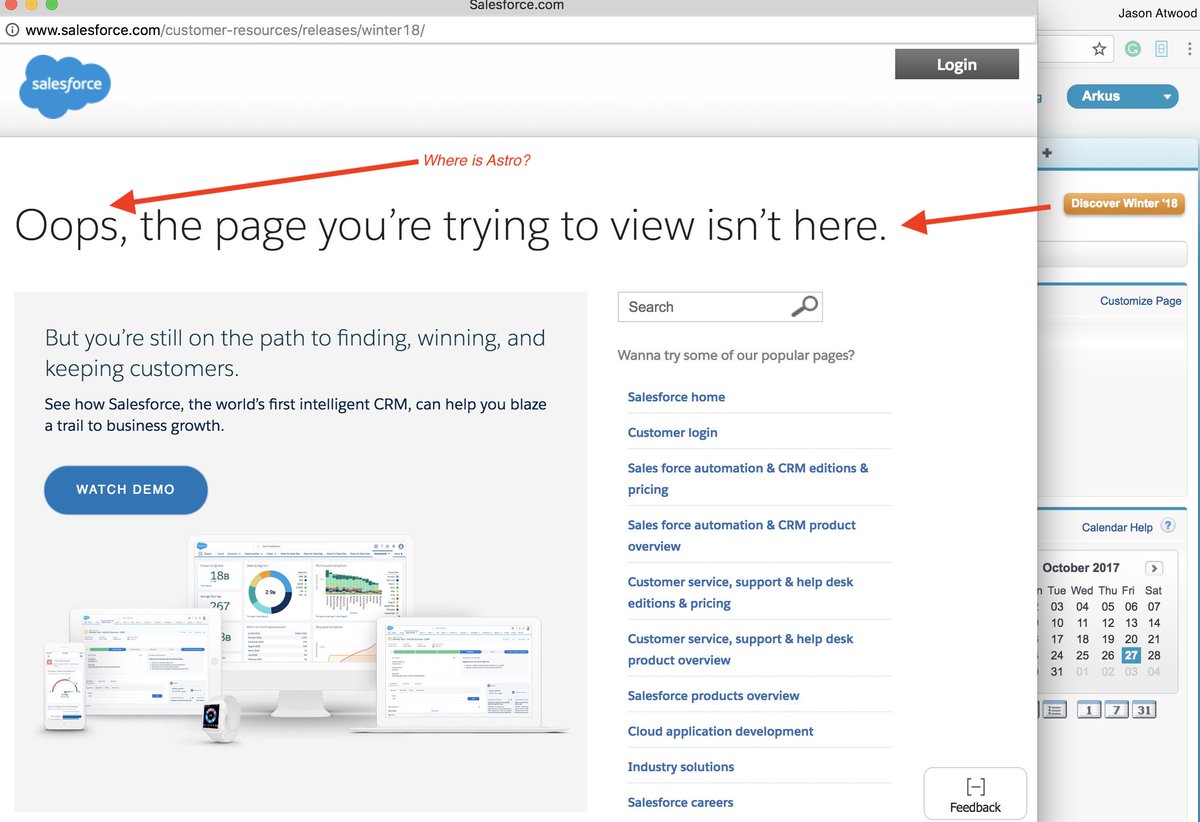
Task: Click the blue extension icon beside the Grammarly icon
Action: coord(1162,48)
